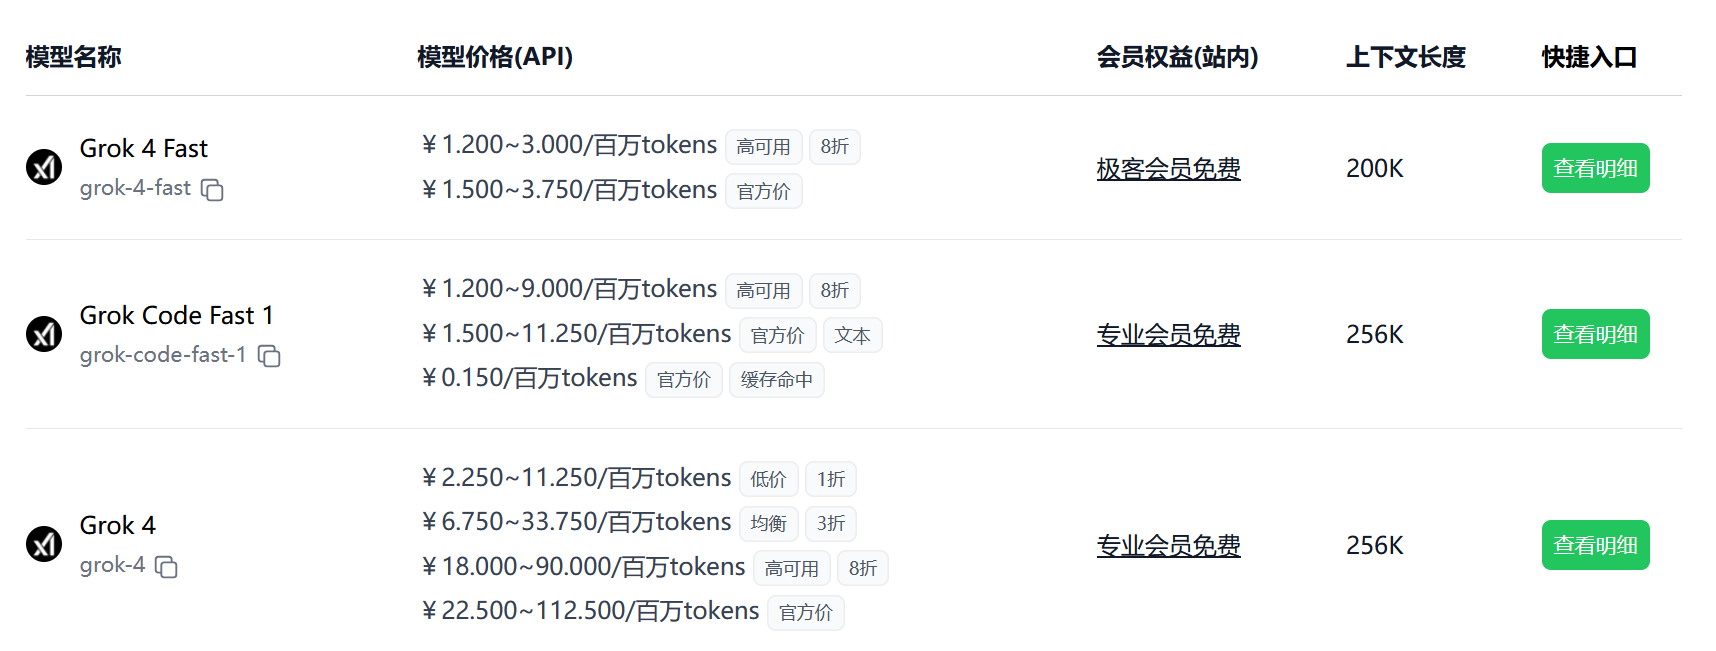
Task: Click the 官方价 tag in Grok 4 Fast row
Action: coord(764,192)
